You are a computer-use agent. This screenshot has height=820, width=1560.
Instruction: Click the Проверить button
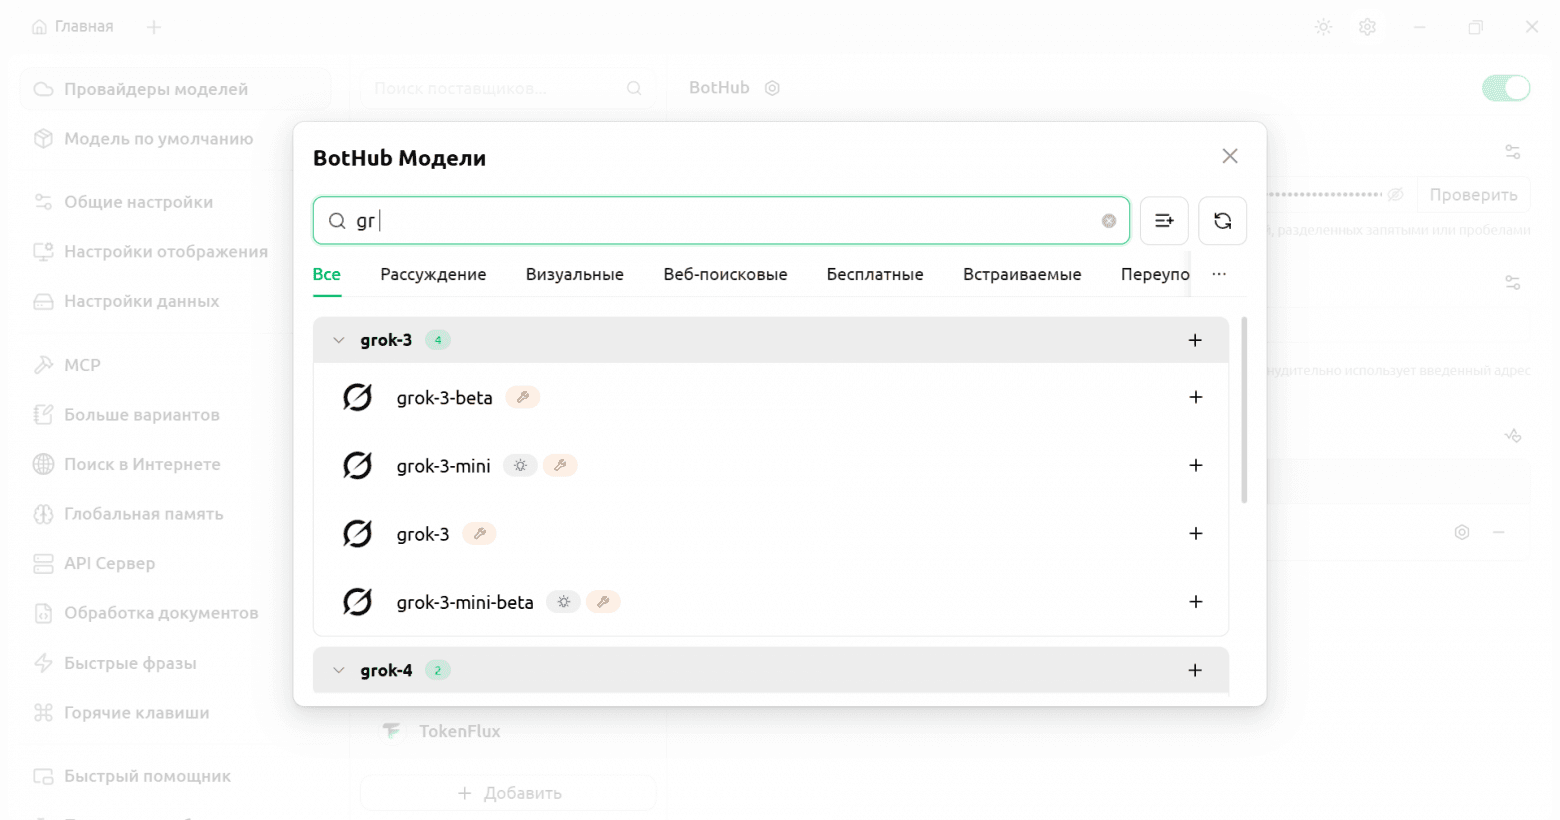click(1473, 194)
